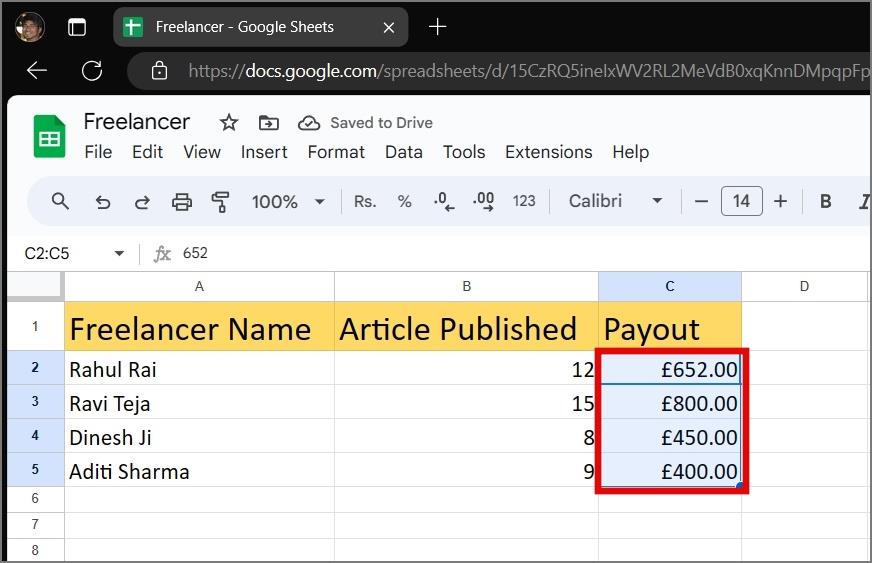Apply Rs. currency format
872x563 pixels.
[x=365, y=201]
